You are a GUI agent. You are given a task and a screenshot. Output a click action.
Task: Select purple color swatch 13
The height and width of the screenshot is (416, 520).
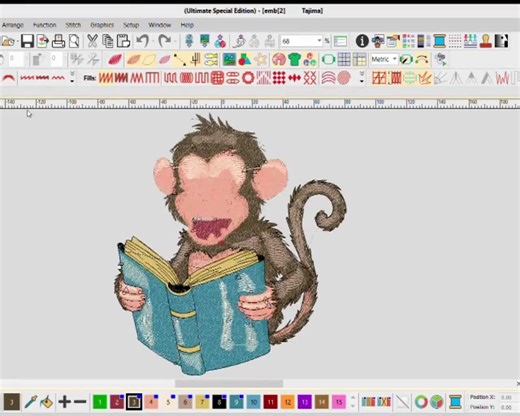point(304,402)
